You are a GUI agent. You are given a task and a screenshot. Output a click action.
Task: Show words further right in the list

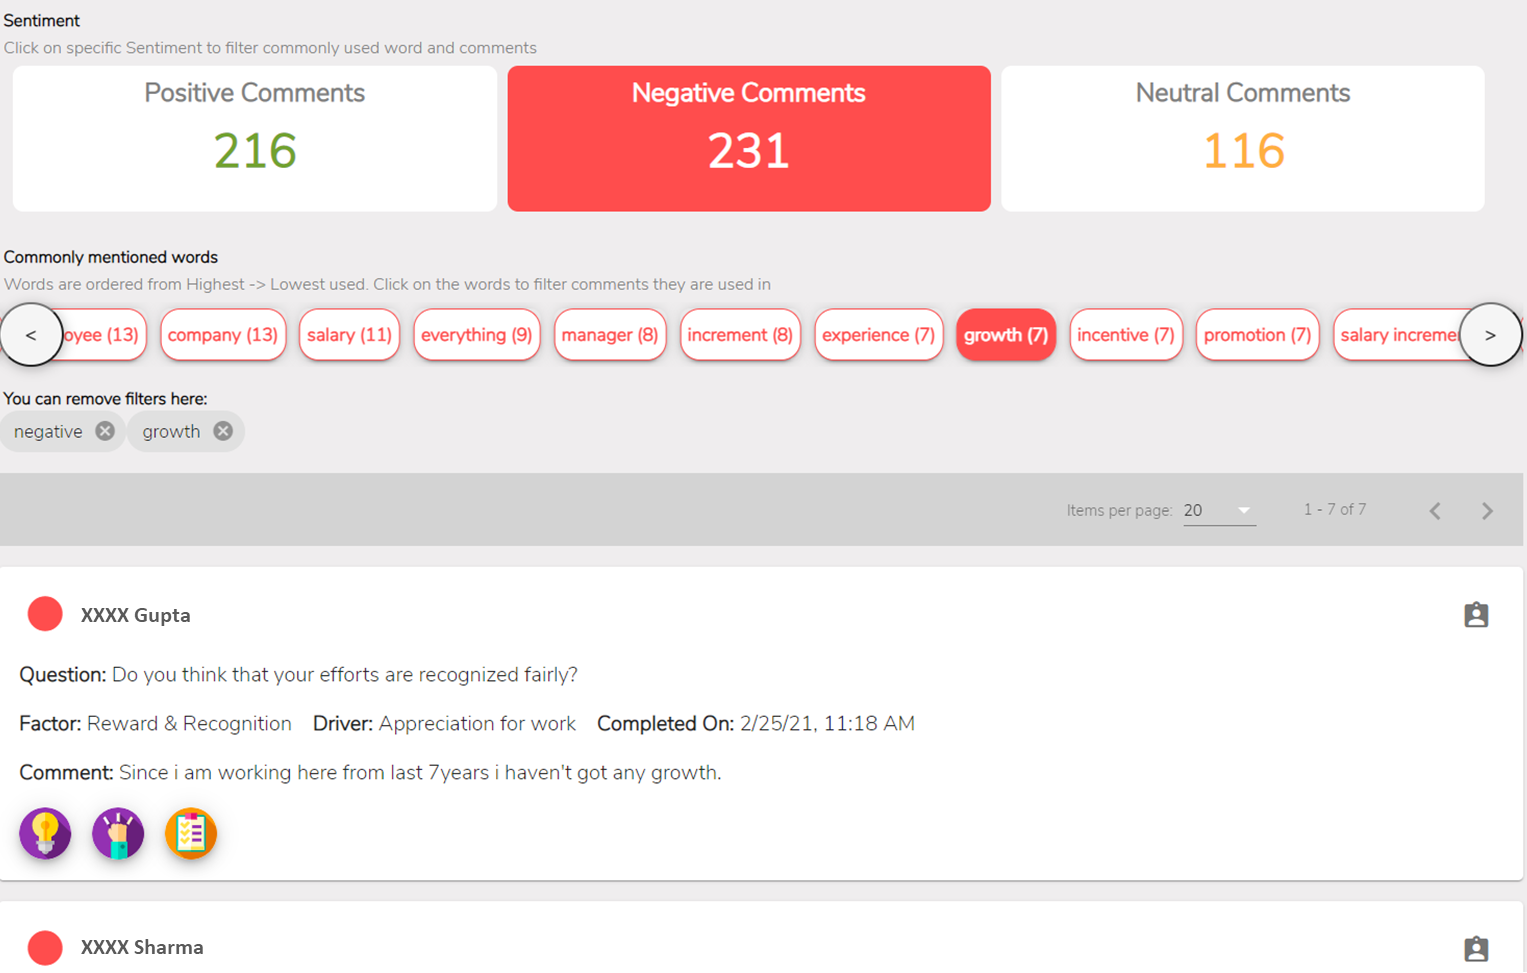click(1490, 335)
